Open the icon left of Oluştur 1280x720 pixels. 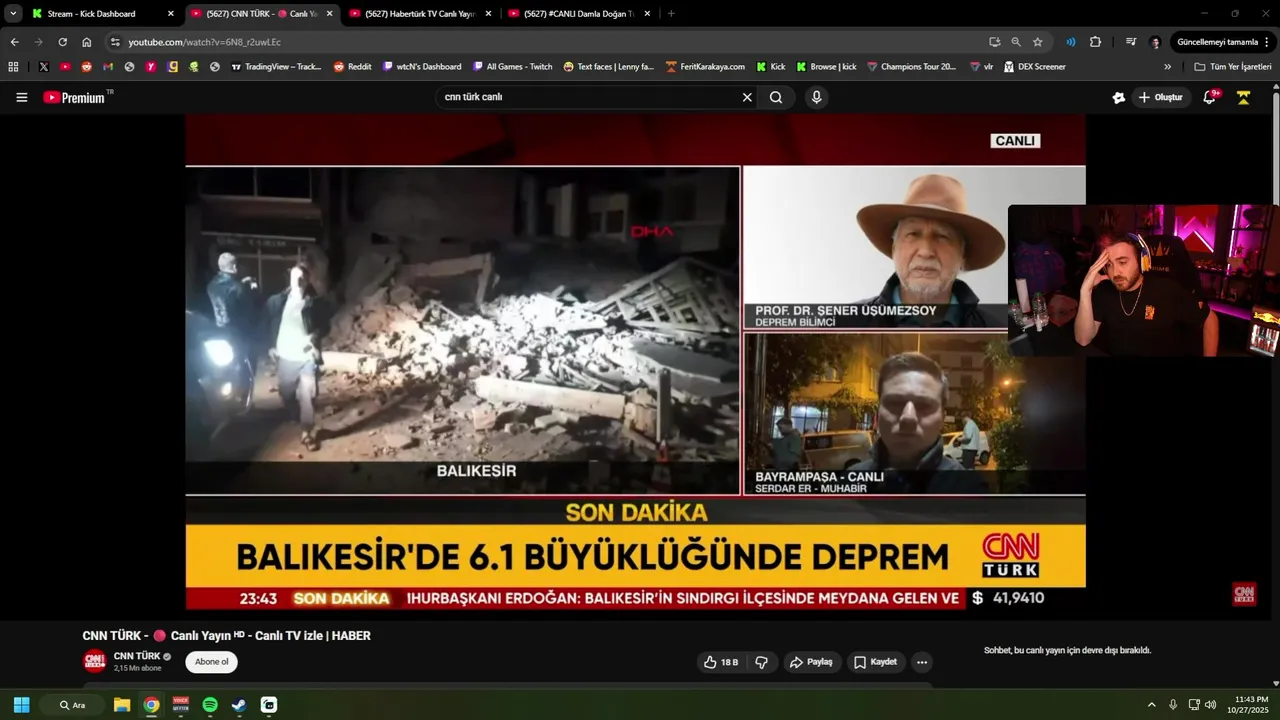[x=1119, y=97]
